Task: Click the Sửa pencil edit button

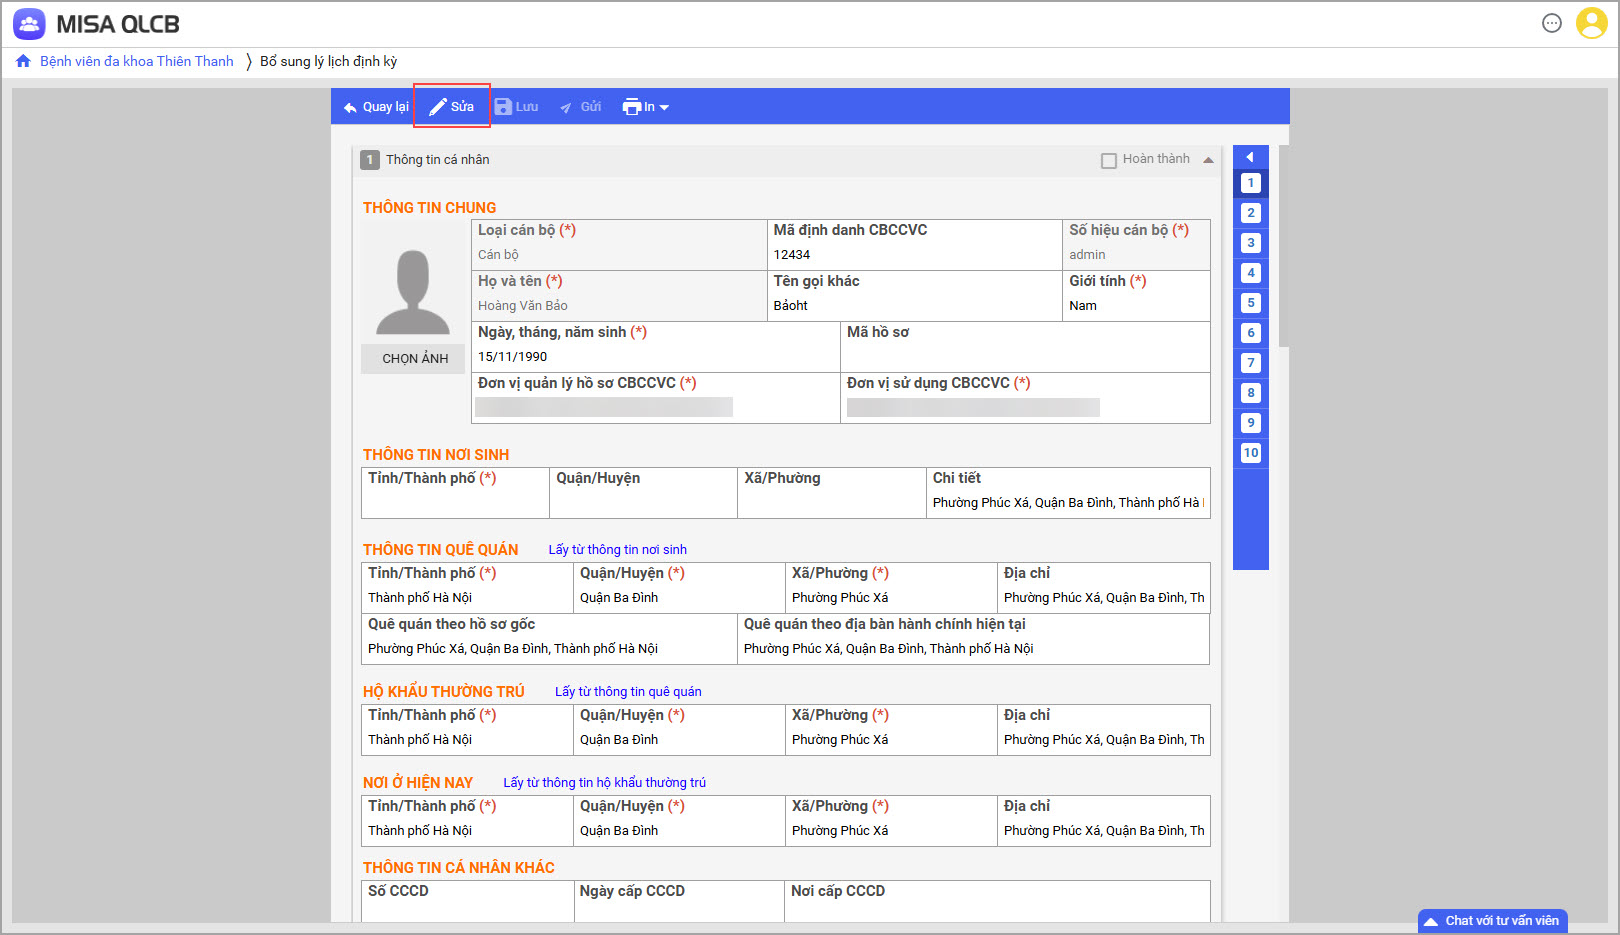Action: tap(452, 107)
